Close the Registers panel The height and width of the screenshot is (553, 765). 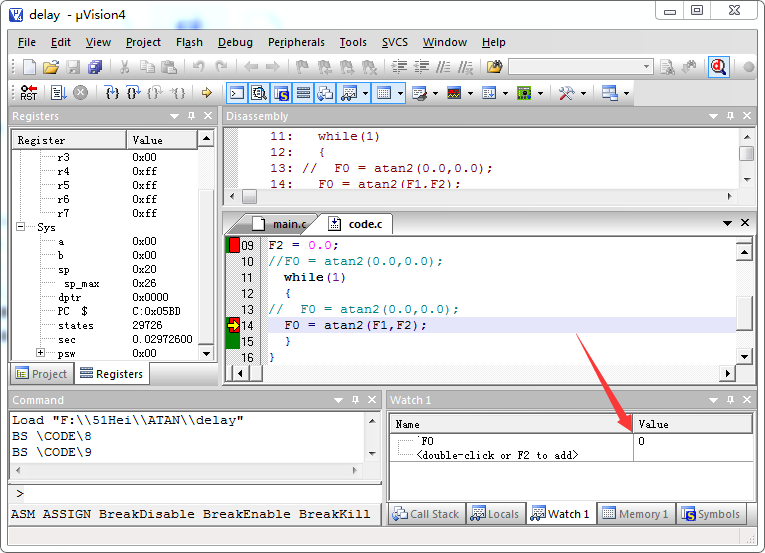(208, 116)
